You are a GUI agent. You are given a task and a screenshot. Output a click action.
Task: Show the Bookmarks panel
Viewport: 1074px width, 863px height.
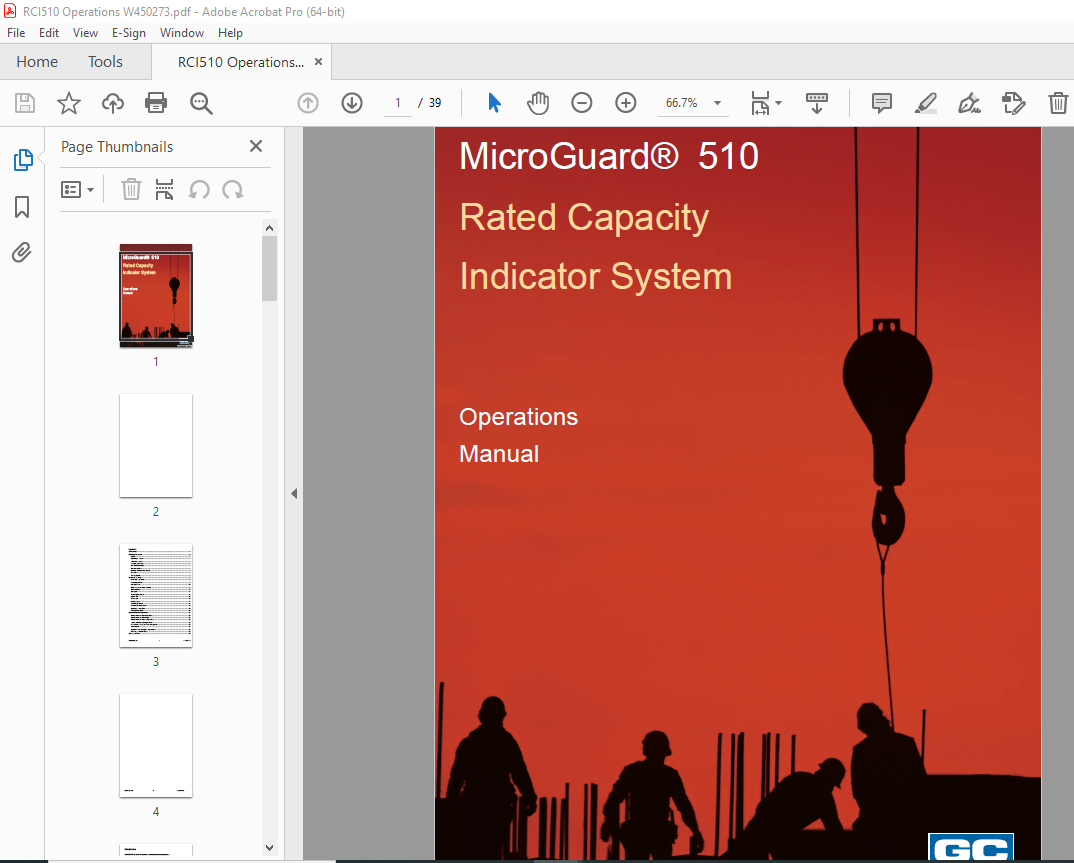(x=22, y=207)
